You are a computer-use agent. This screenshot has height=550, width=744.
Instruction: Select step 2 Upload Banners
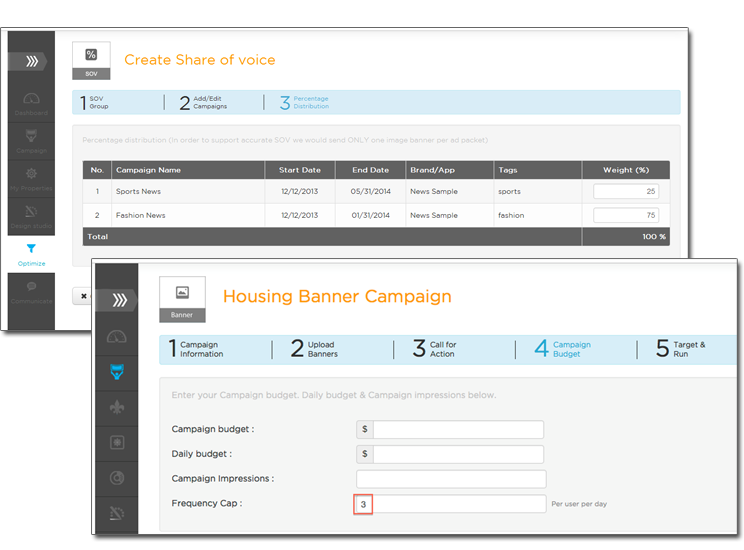(315, 349)
